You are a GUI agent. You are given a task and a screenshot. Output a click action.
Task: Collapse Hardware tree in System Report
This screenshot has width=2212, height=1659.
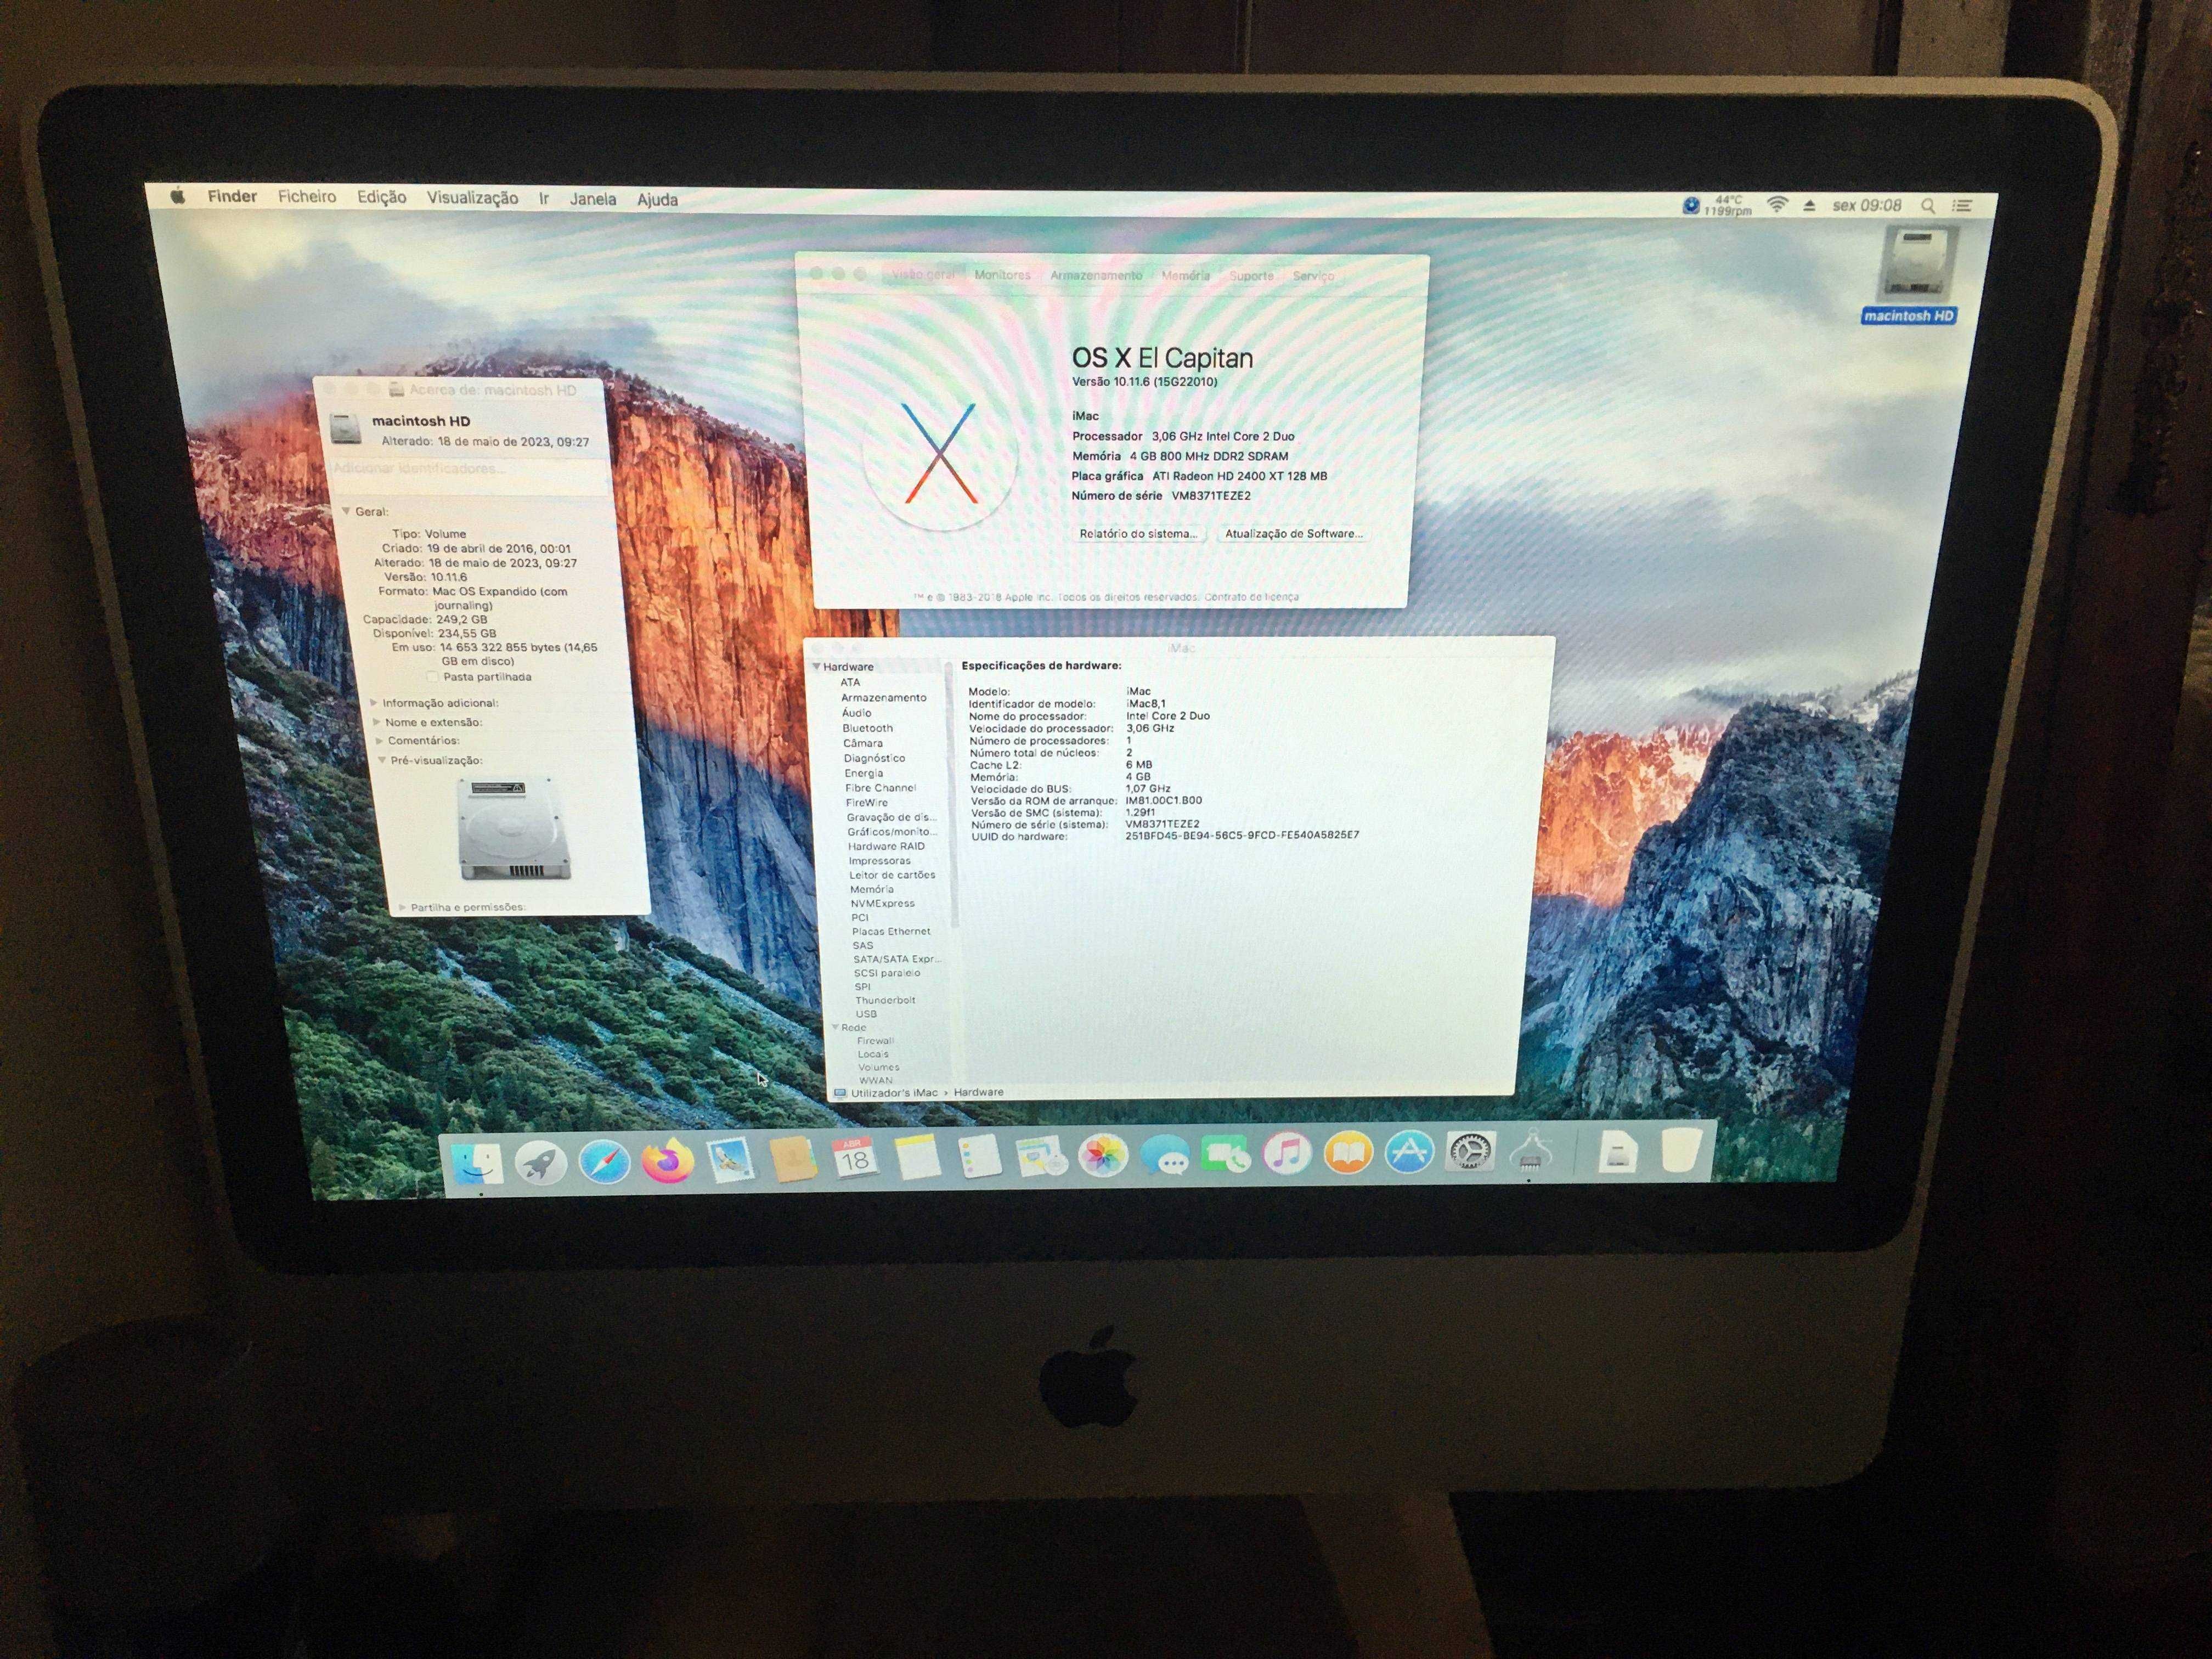(x=817, y=667)
